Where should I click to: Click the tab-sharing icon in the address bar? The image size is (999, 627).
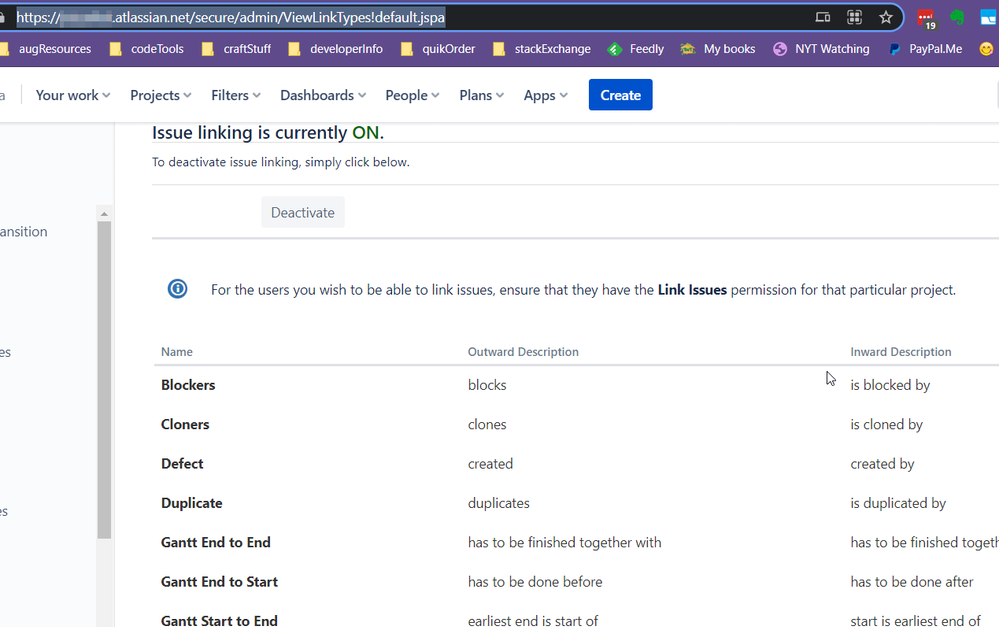click(823, 16)
